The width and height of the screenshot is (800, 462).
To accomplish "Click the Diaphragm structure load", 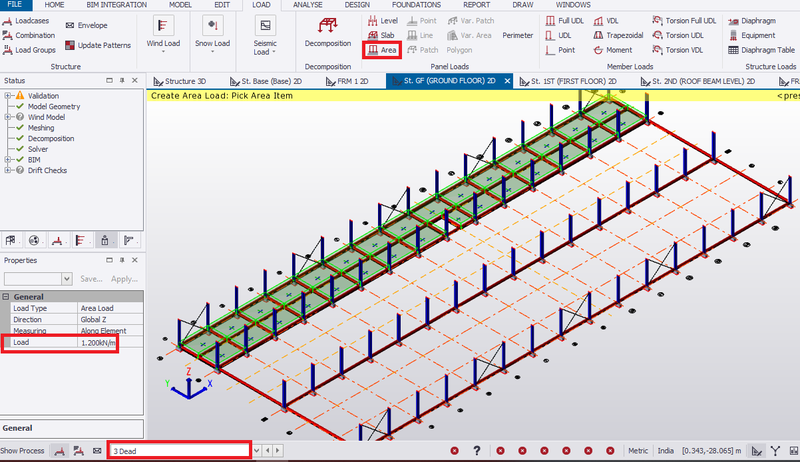I will coord(752,21).
